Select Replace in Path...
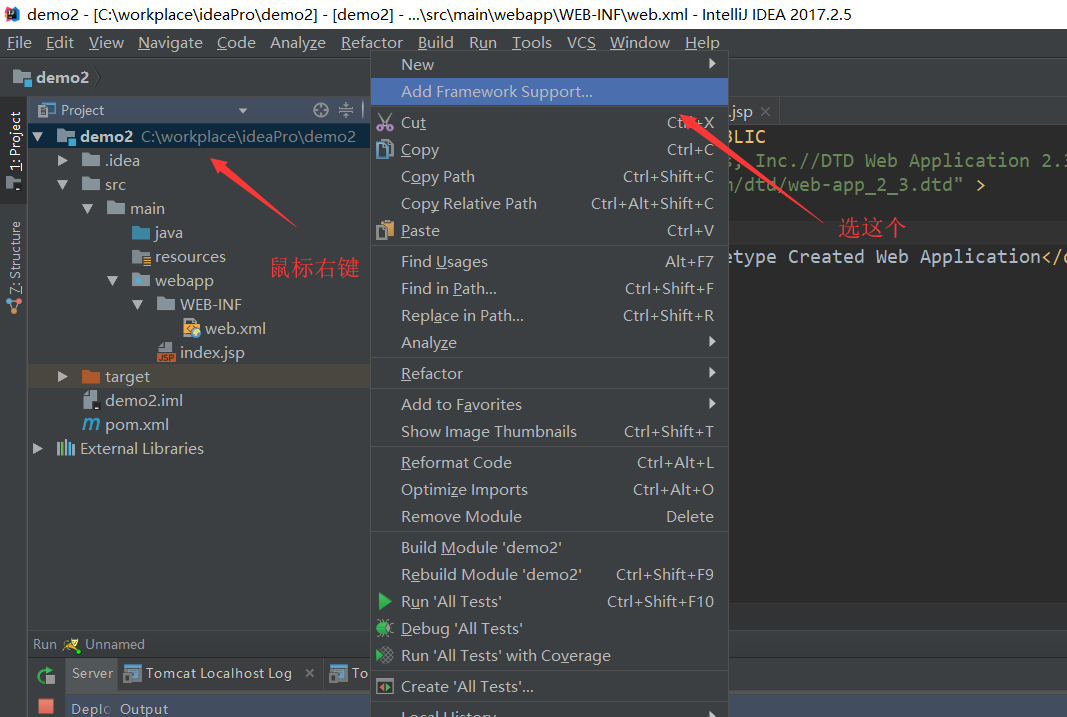Viewport: 1067px width, 717px height. tap(549, 316)
